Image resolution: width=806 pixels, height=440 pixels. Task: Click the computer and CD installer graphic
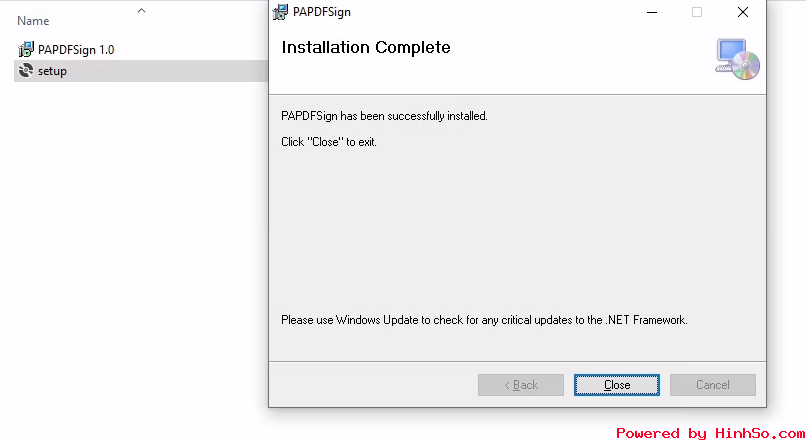click(737, 59)
